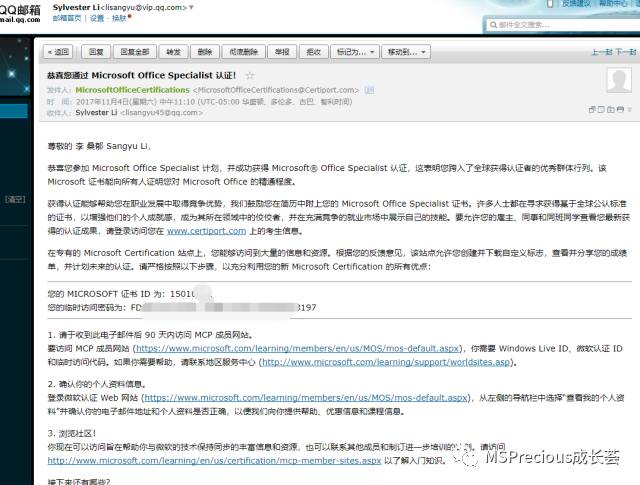Open the www.certiport.com link
640x485 pixels.
pyautogui.click(x=207, y=231)
